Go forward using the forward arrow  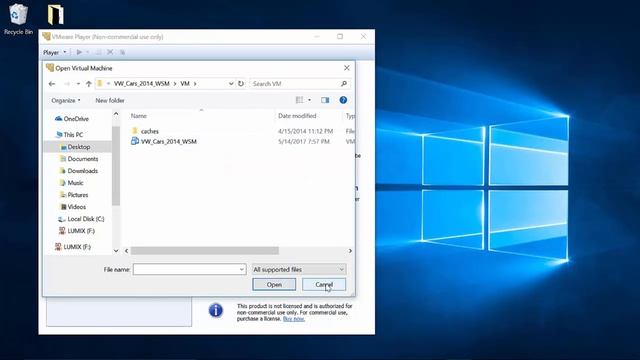67,84
